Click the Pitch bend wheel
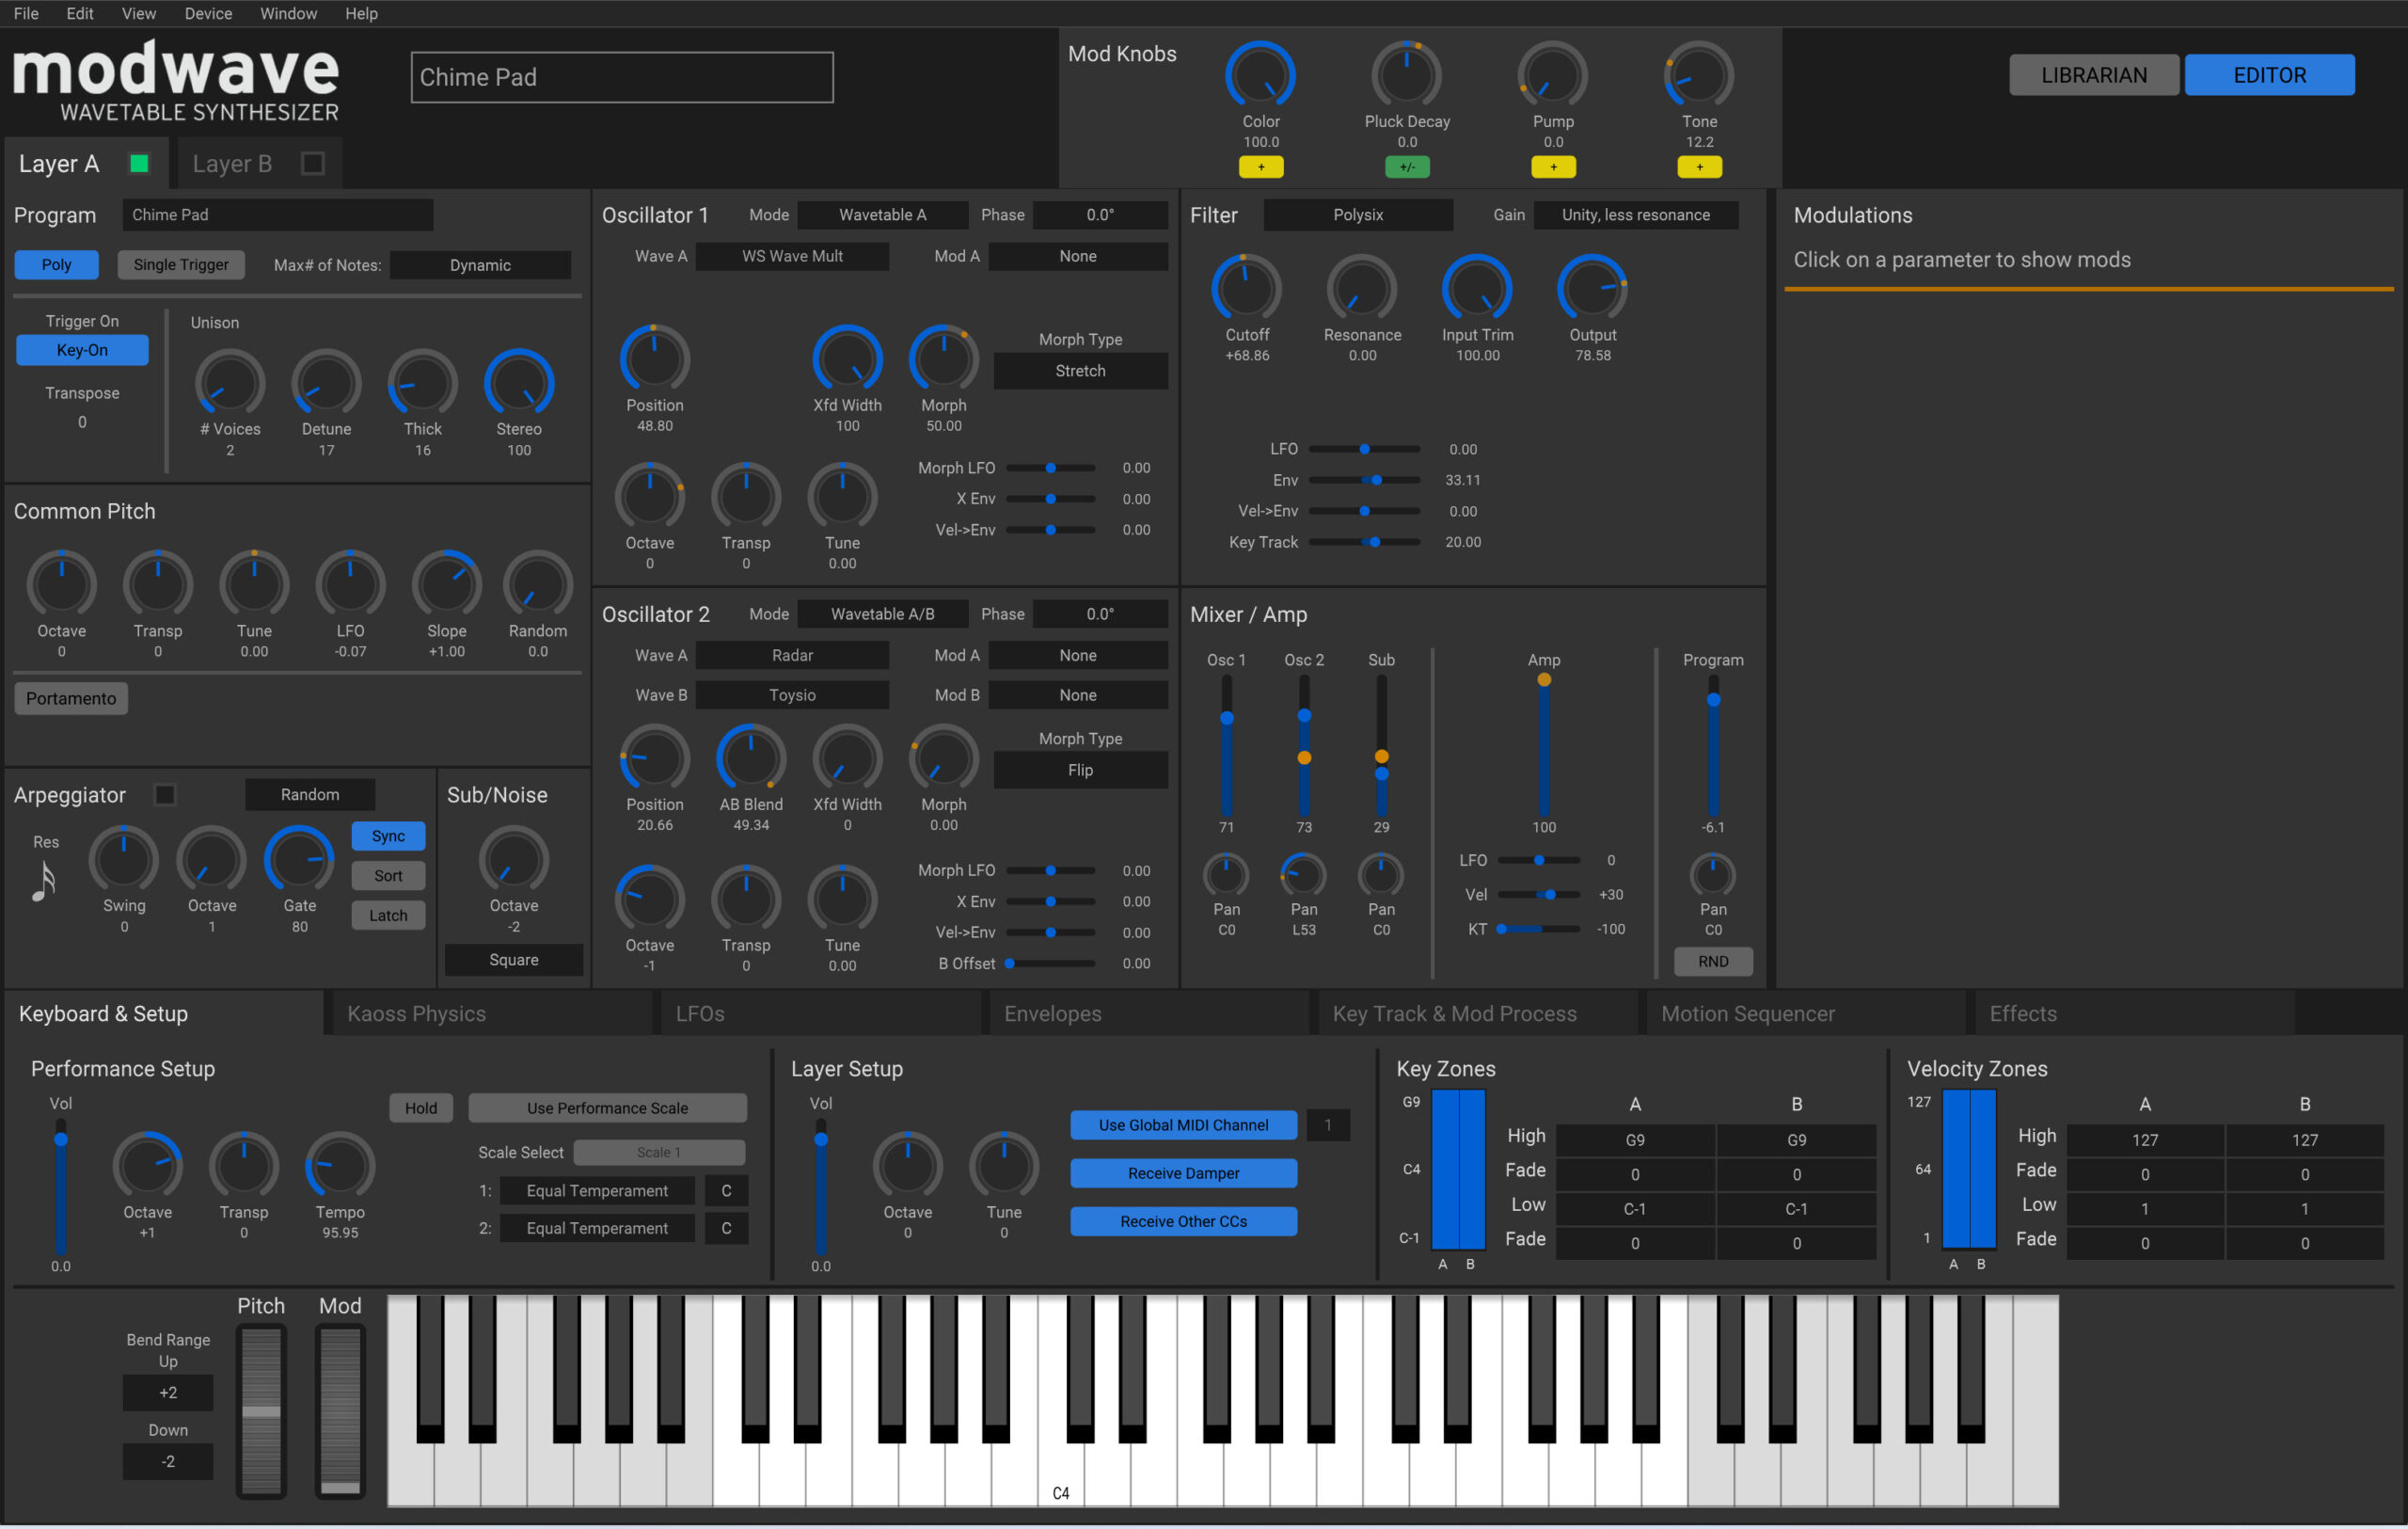Image resolution: width=2408 pixels, height=1529 pixels. 261,1410
